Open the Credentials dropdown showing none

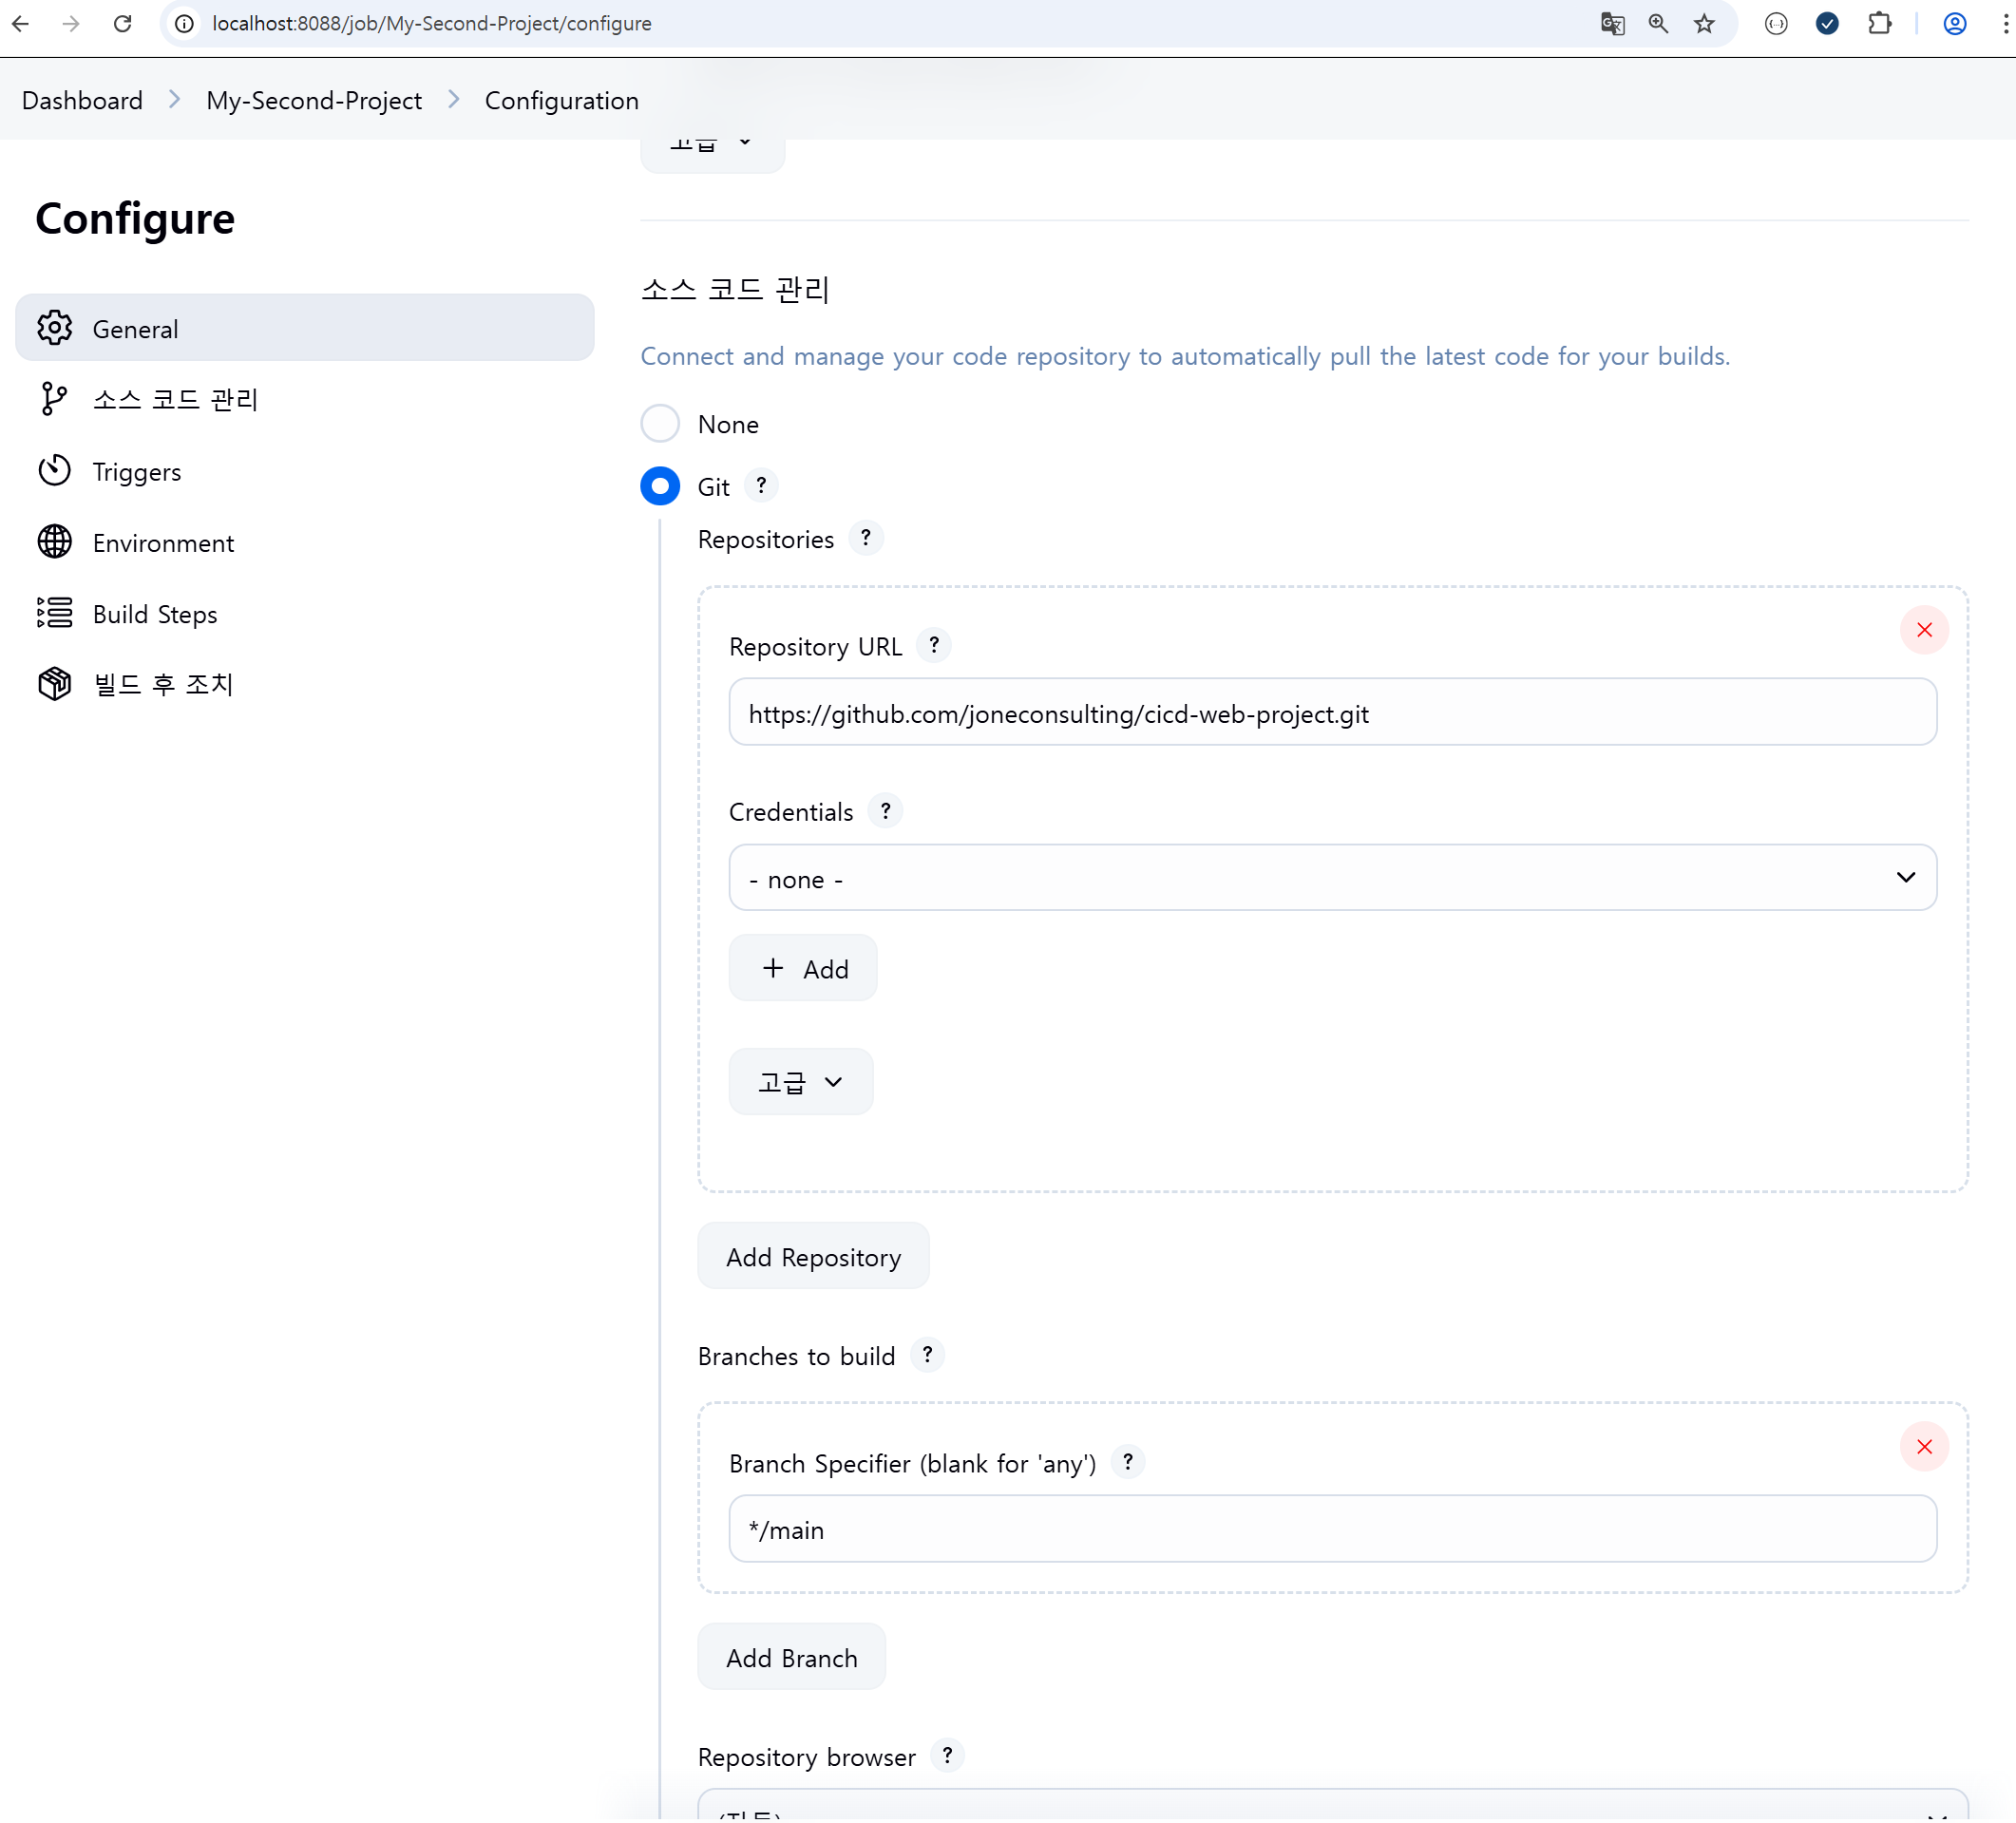pyautogui.click(x=1332, y=878)
